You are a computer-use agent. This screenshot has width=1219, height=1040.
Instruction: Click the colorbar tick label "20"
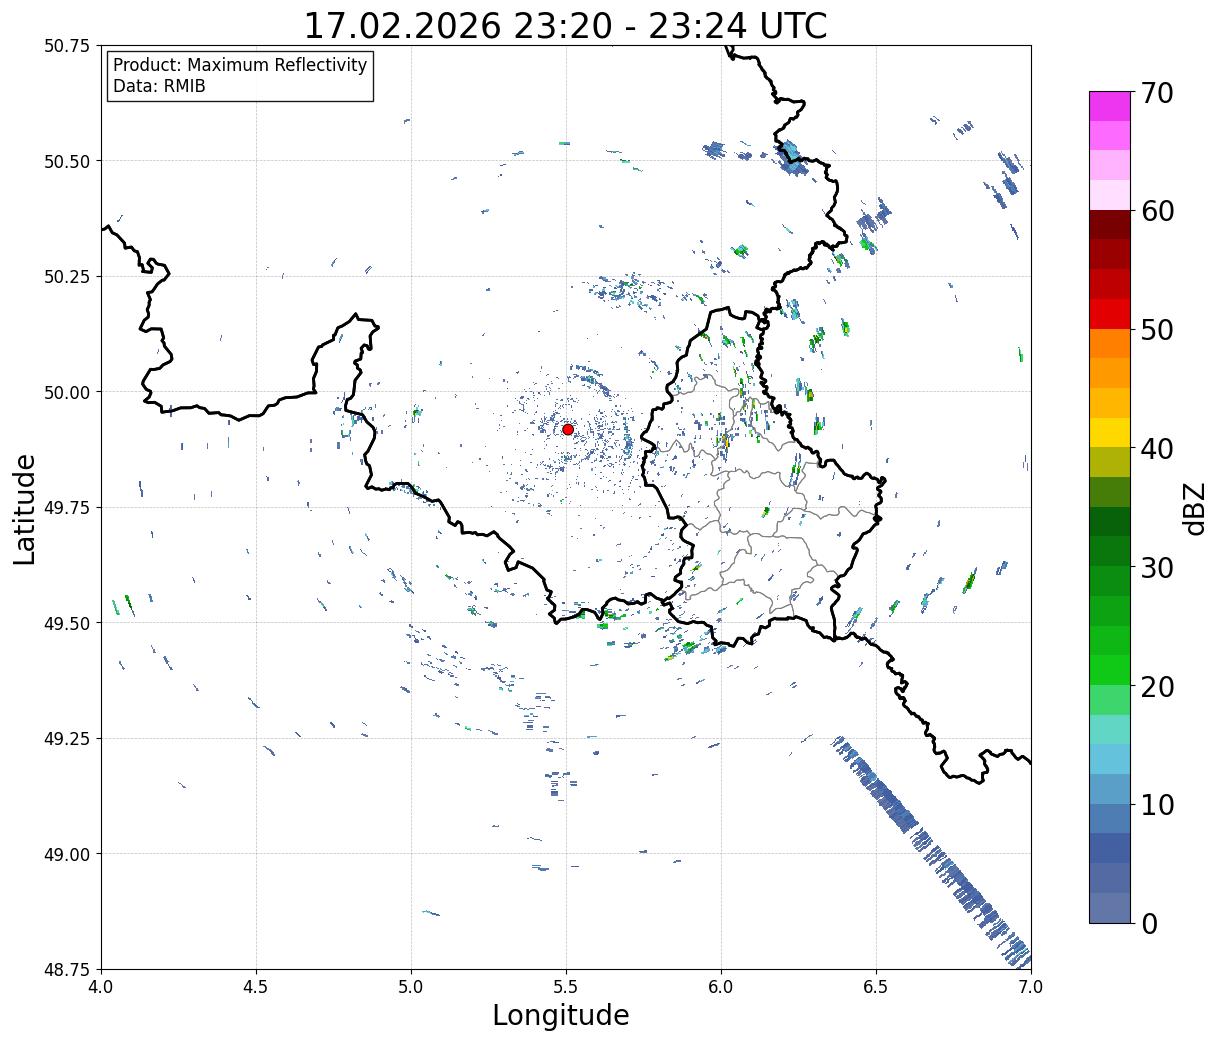tap(1157, 686)
